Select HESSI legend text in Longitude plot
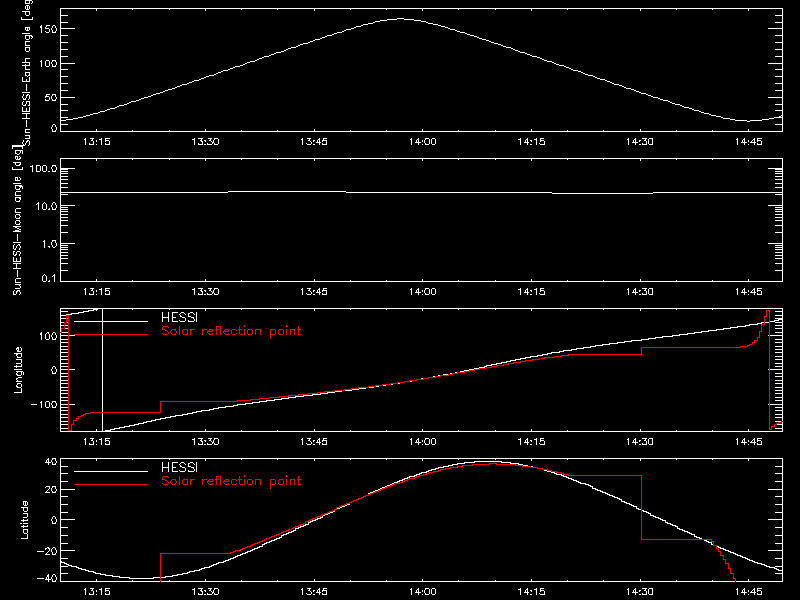 point(179,317)
